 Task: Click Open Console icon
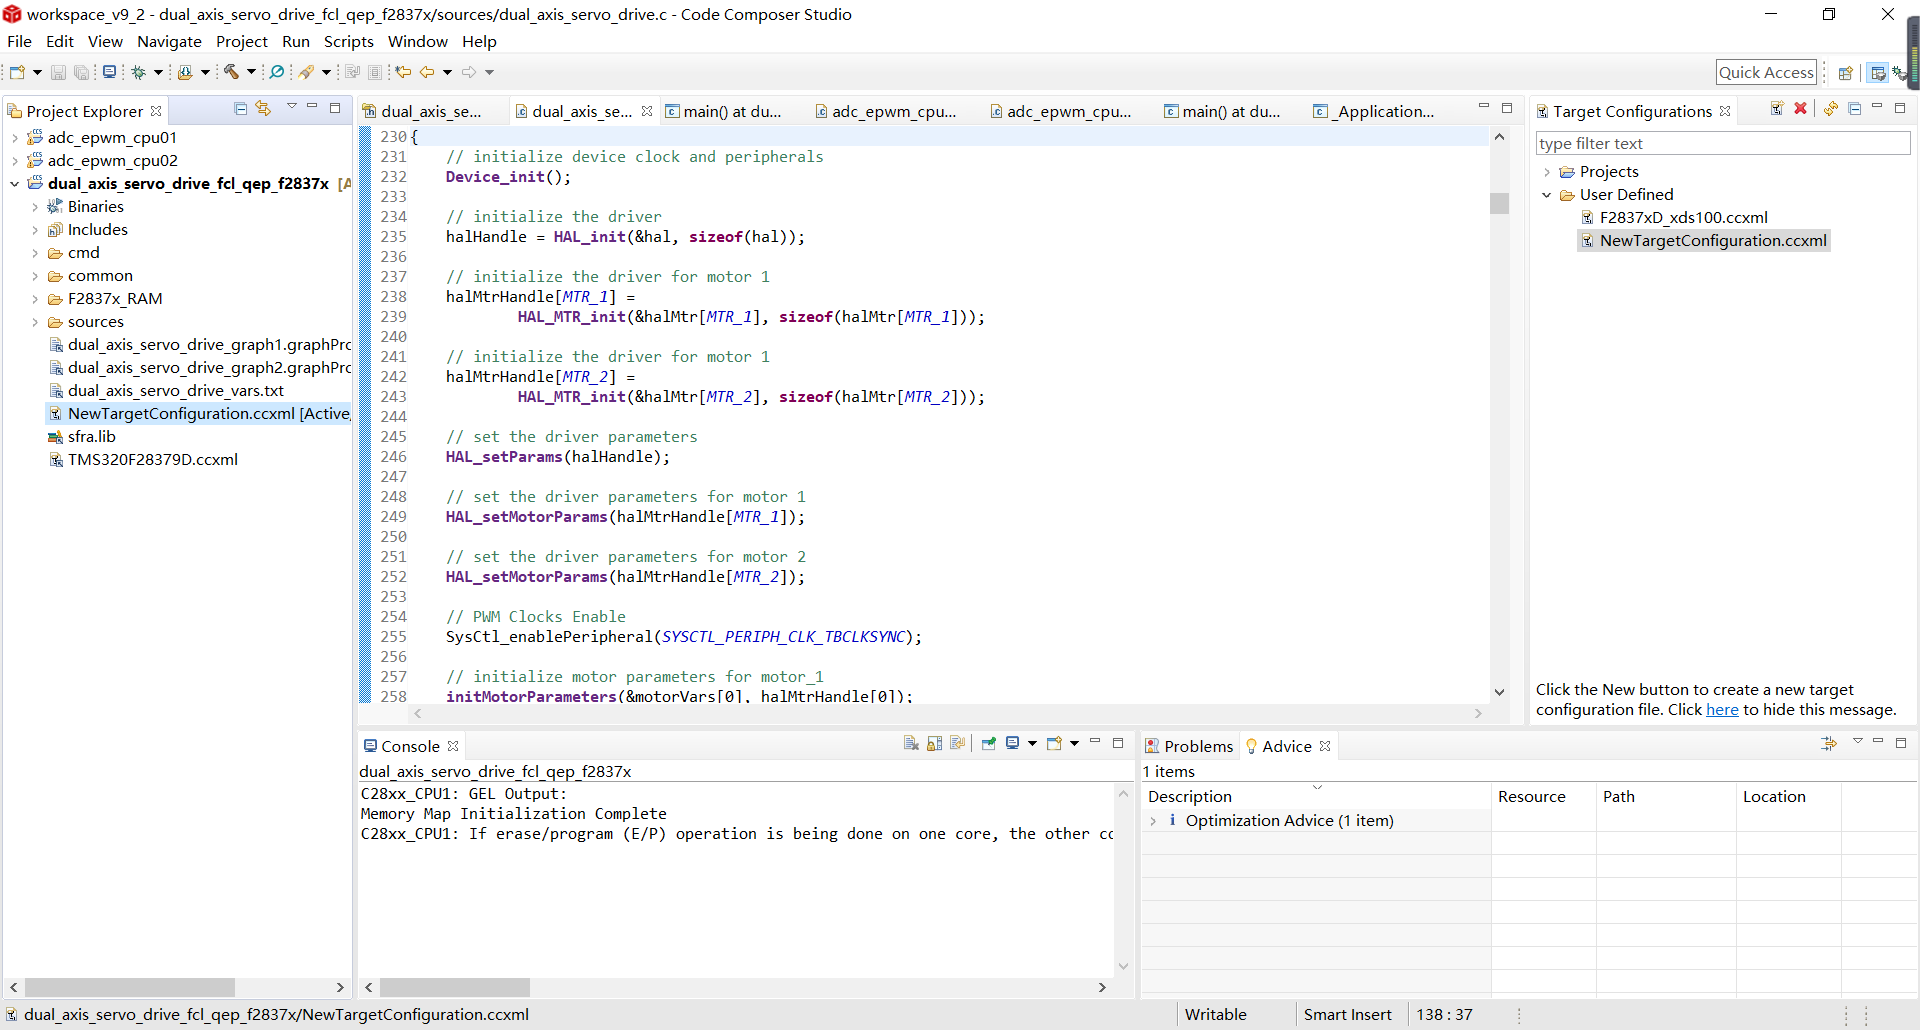tap(1054, 743)
